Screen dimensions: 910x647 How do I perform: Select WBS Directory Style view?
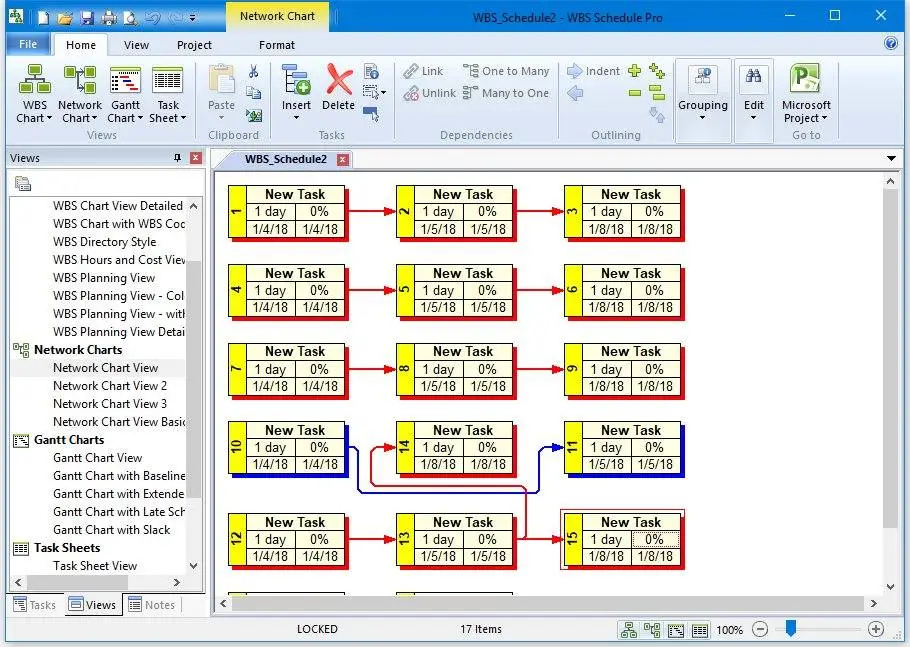[104, 241]
